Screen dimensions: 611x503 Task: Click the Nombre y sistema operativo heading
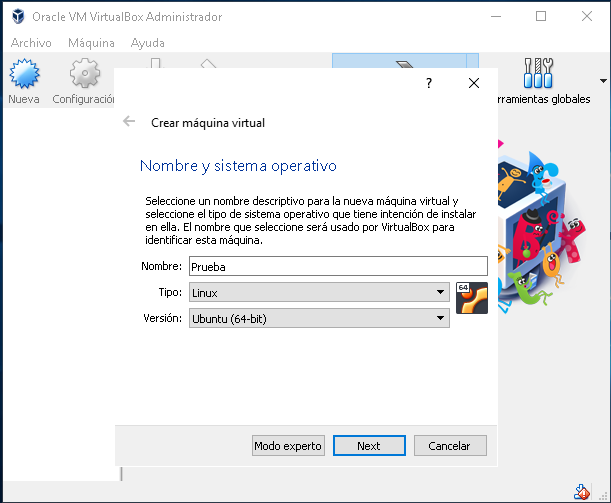point(238,166)
